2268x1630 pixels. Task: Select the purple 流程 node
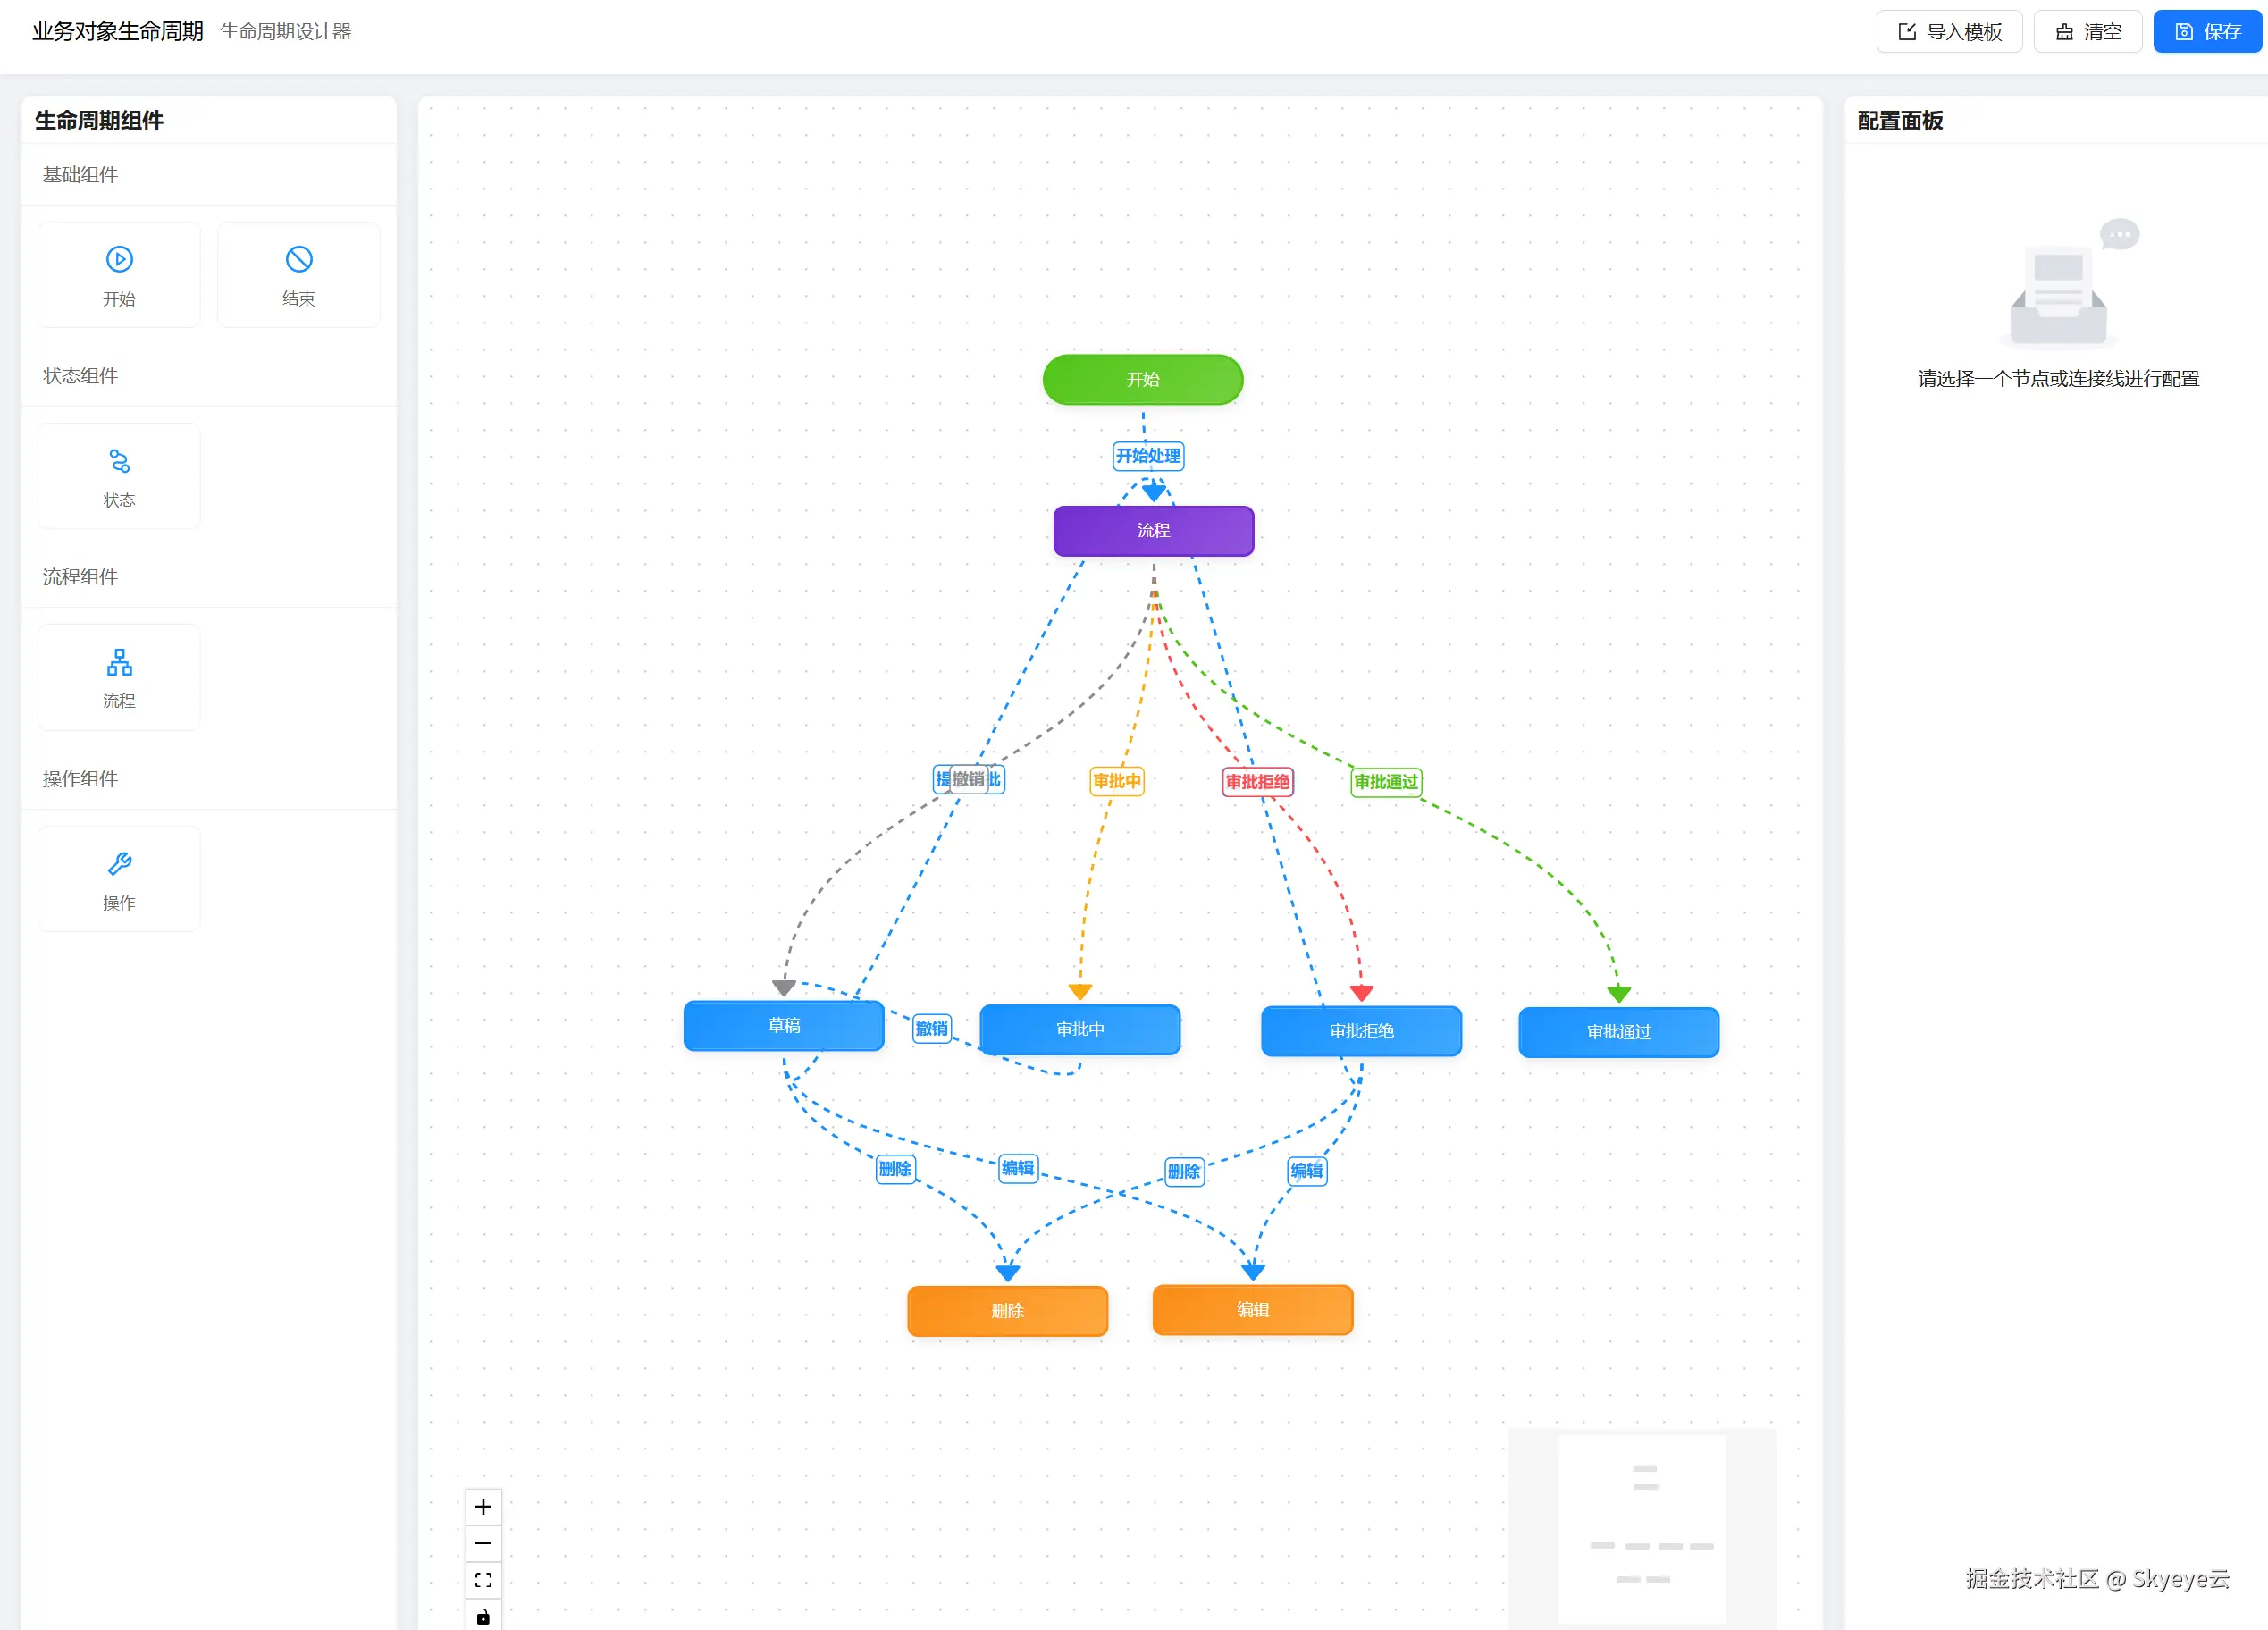point(1153,531)
